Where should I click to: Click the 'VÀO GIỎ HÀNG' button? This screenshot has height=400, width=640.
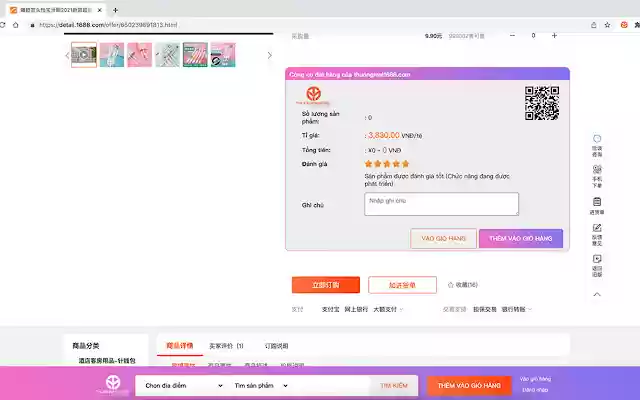point(443,238)
